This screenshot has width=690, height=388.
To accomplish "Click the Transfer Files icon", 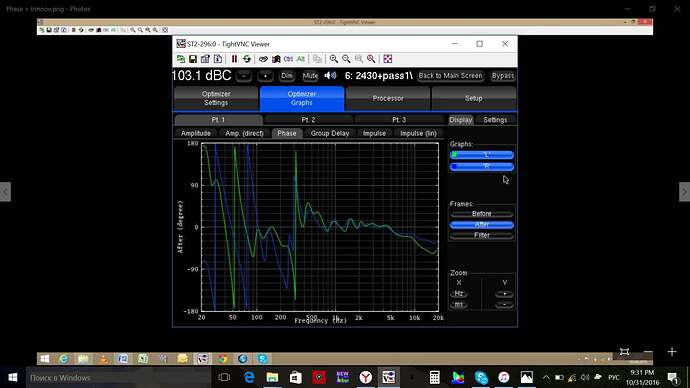I will point(317,59).
